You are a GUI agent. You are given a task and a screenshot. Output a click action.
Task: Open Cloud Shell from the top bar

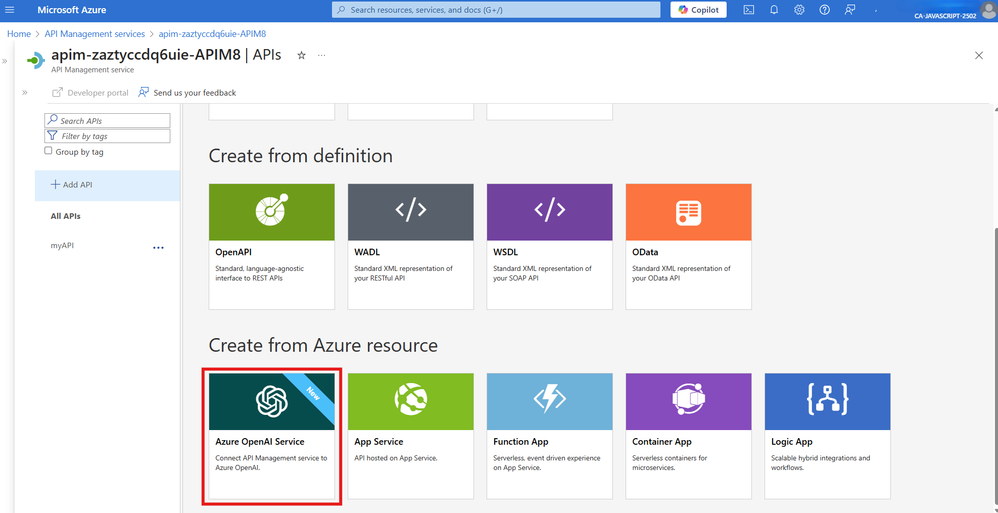749,10
